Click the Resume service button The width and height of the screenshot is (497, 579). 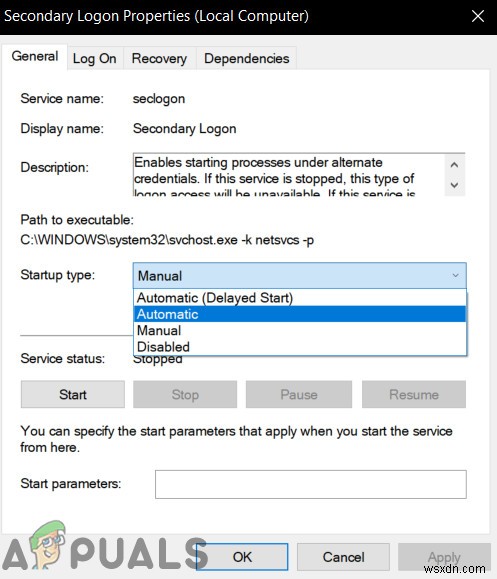coord(414,394)
